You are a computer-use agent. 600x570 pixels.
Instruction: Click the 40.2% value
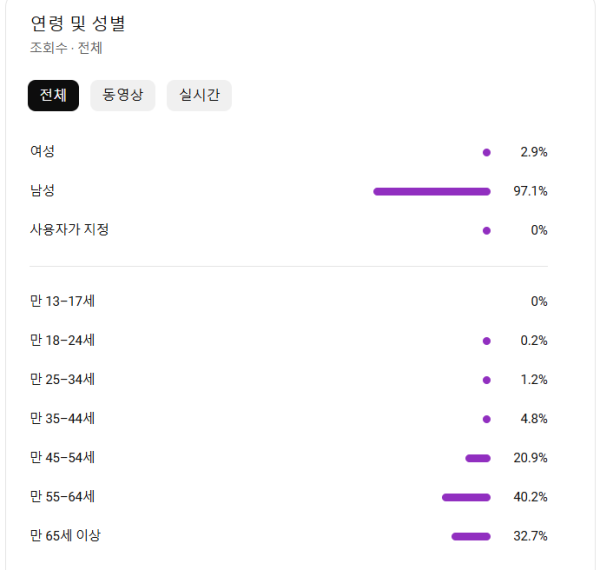(x=530, y=497)
